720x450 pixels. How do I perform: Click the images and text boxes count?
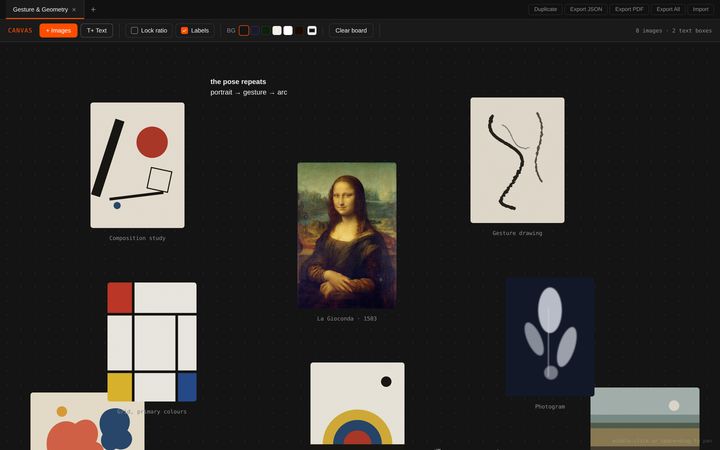tap(674, 31)
